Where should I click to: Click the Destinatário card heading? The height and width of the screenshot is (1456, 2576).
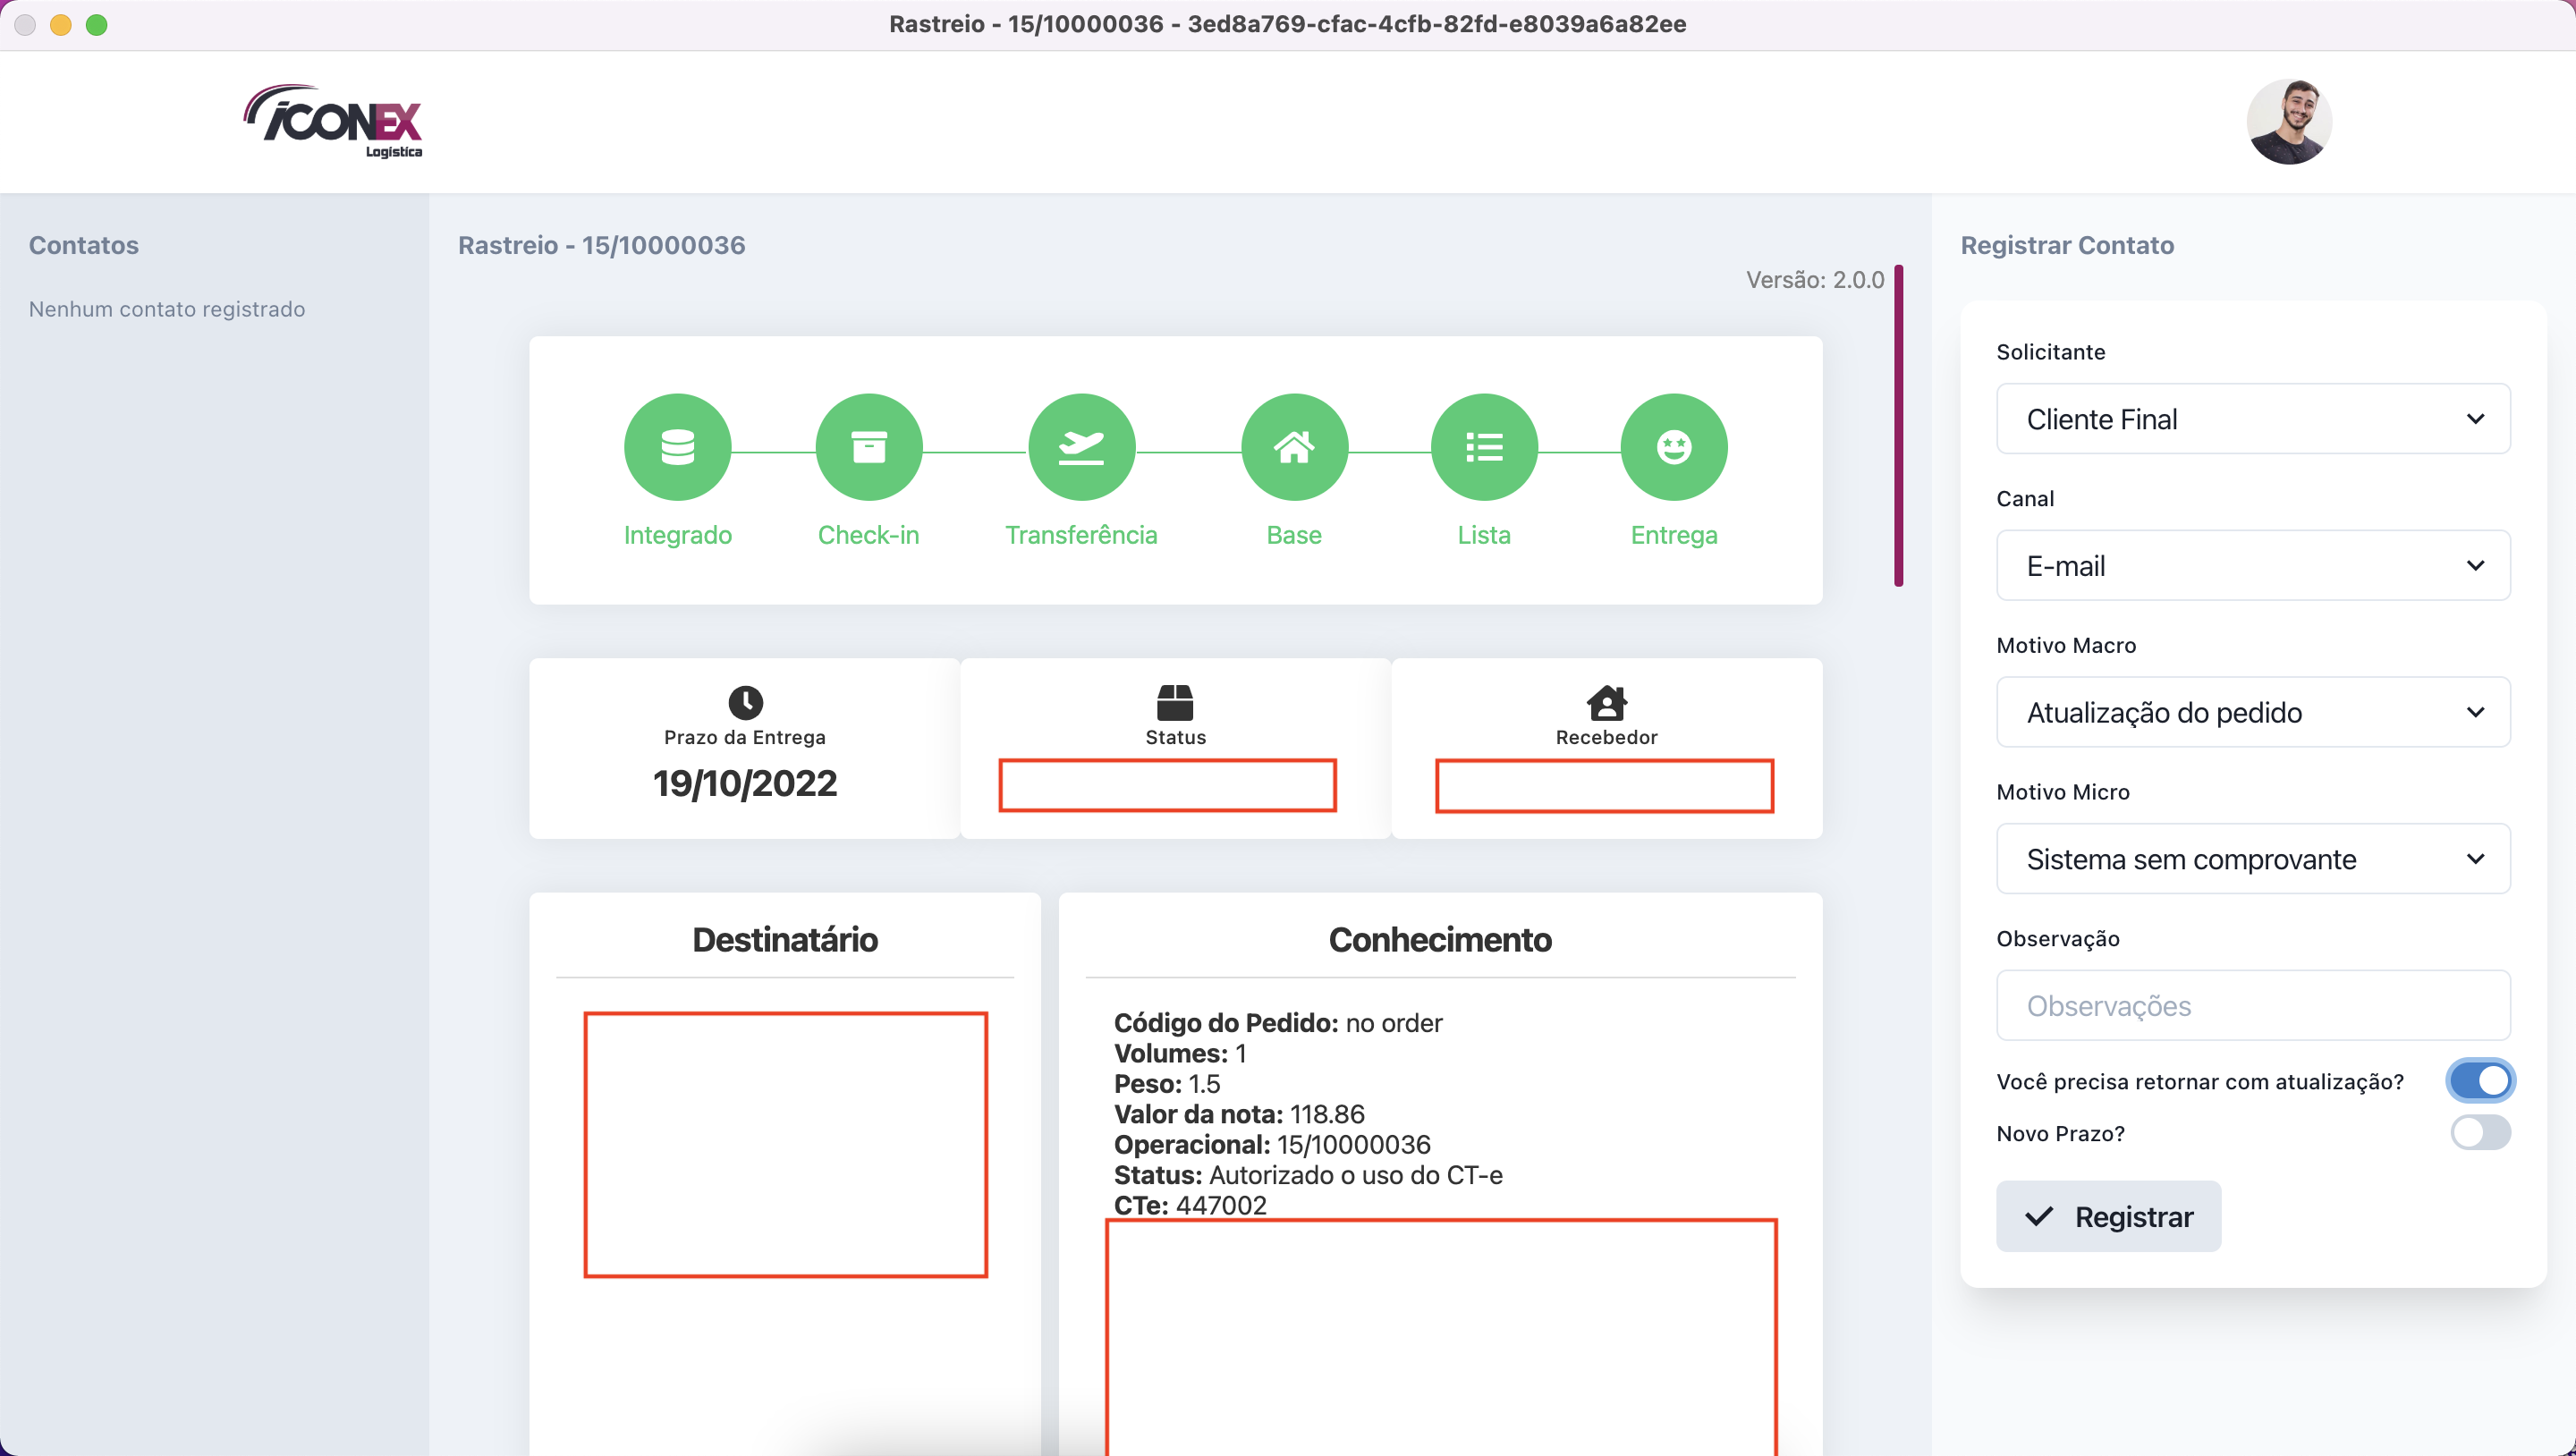point(785,939)
